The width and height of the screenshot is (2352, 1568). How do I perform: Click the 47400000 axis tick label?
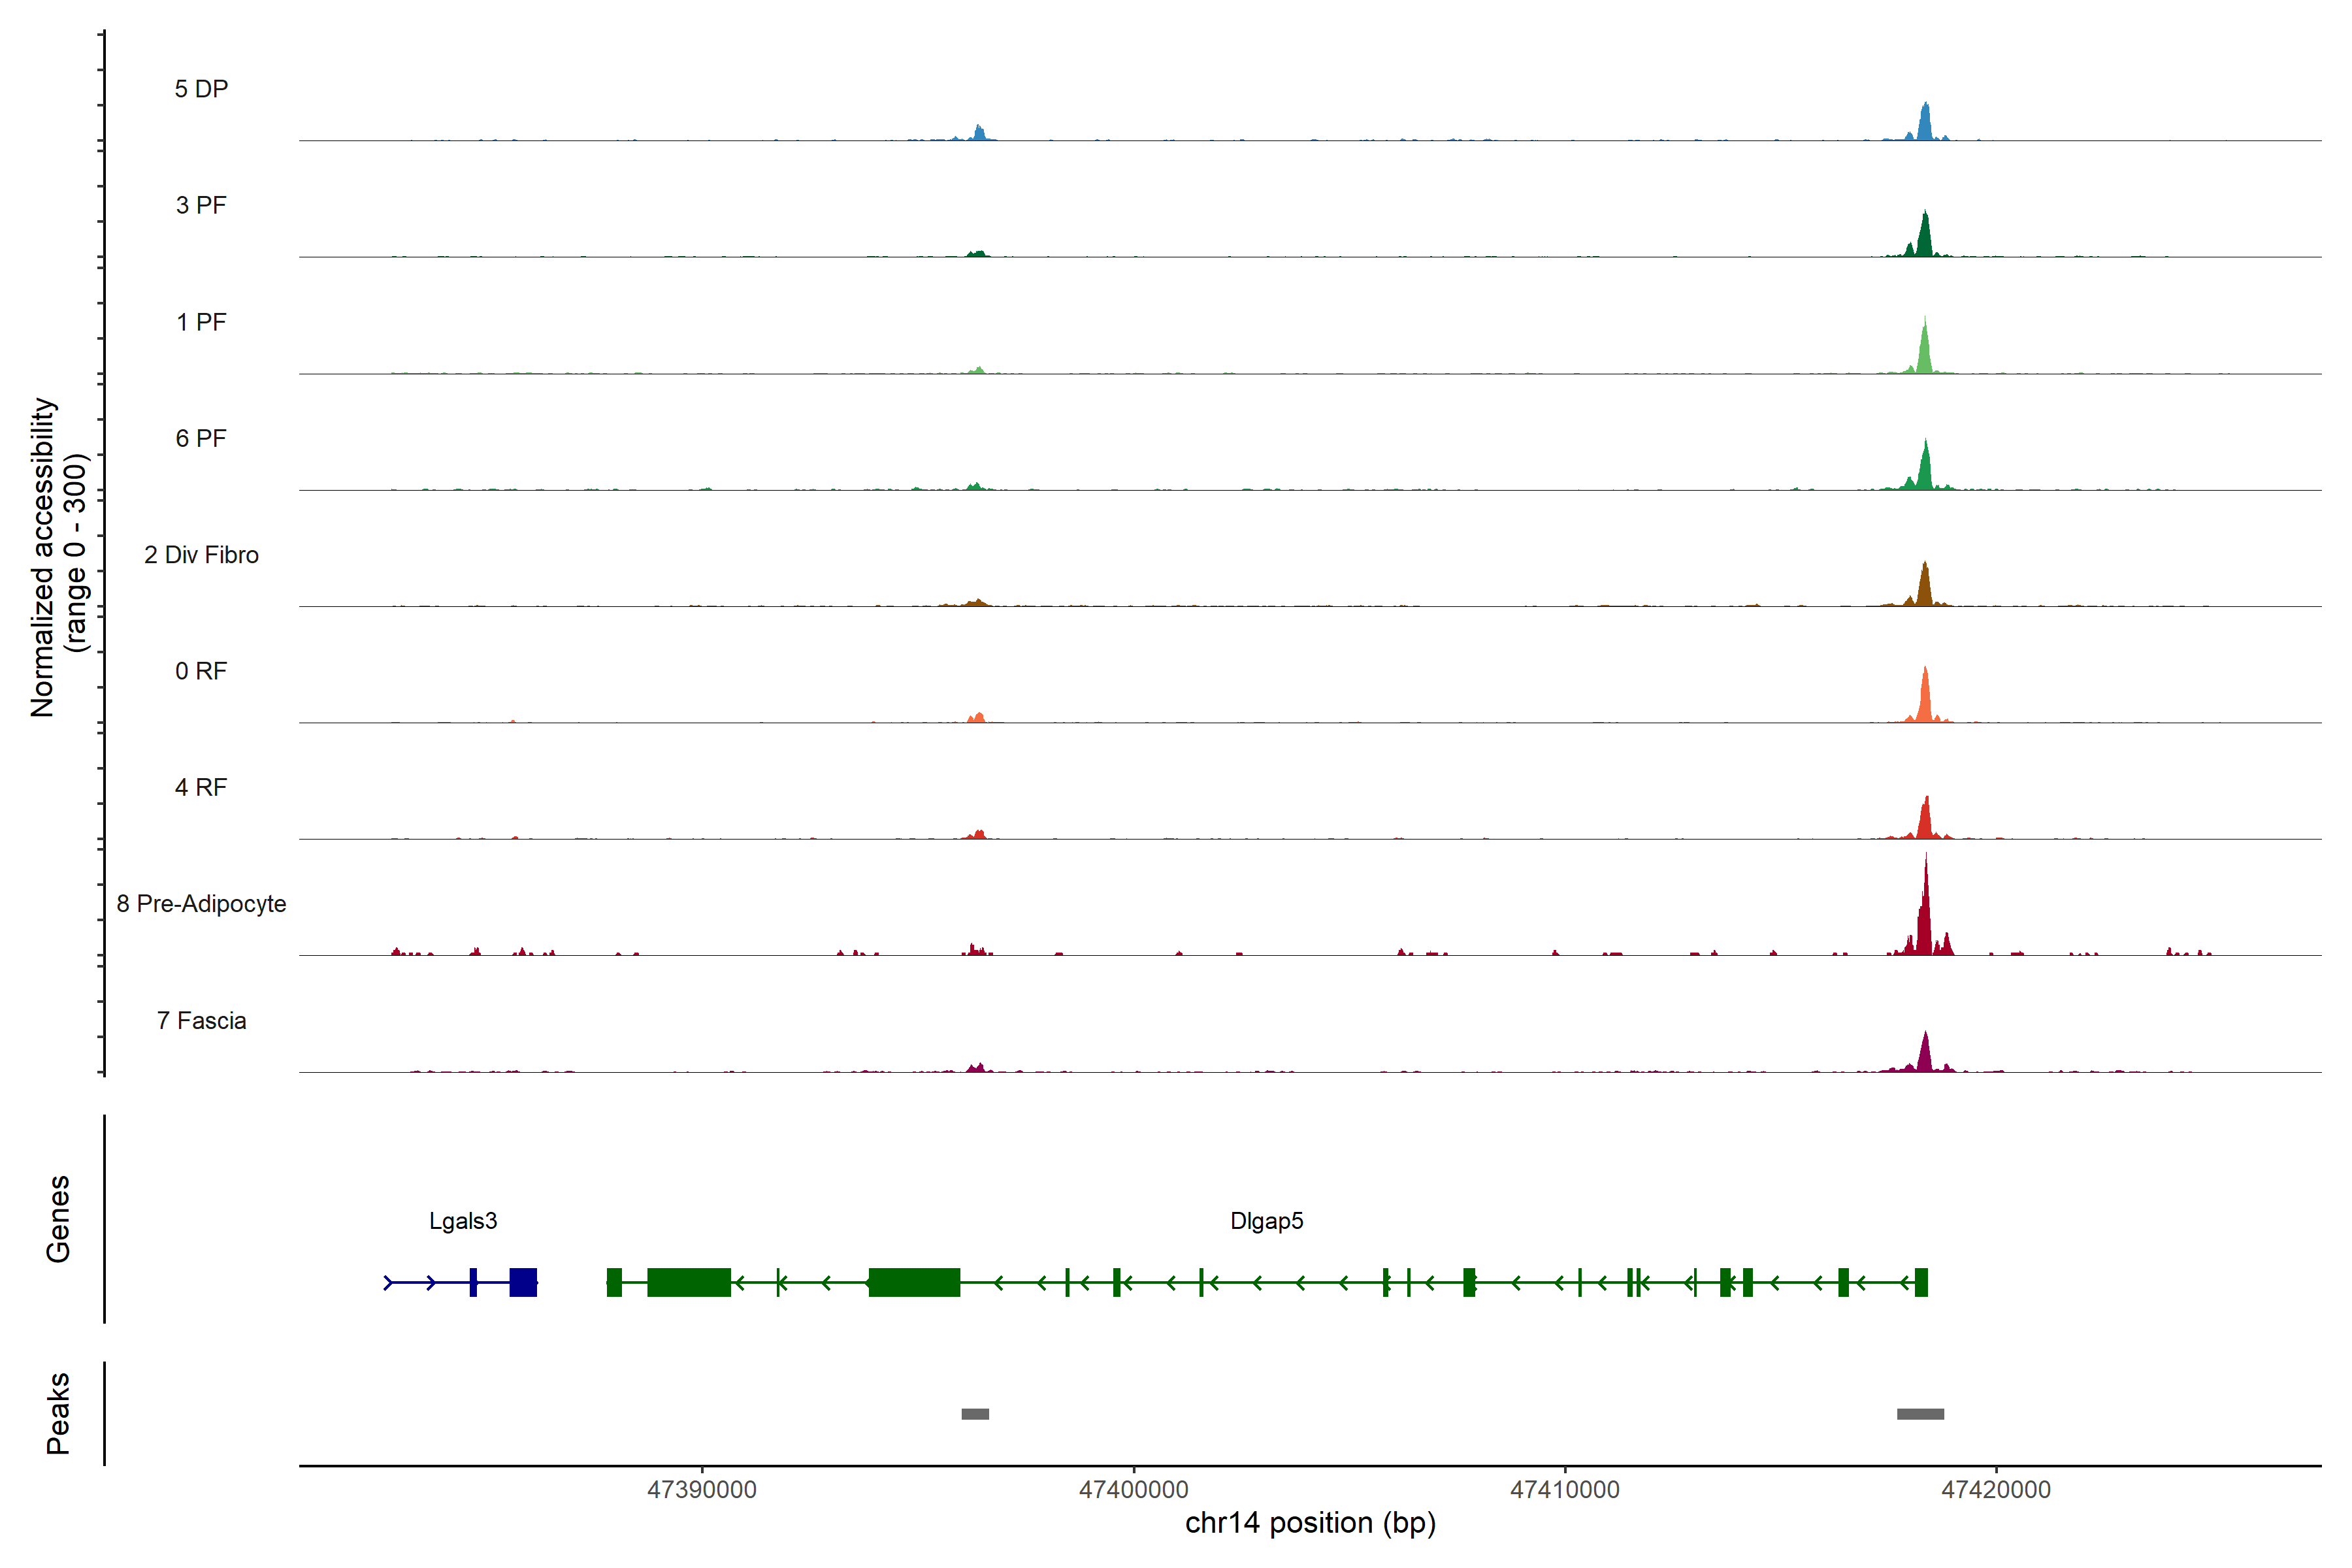tap(1134, 1490)
